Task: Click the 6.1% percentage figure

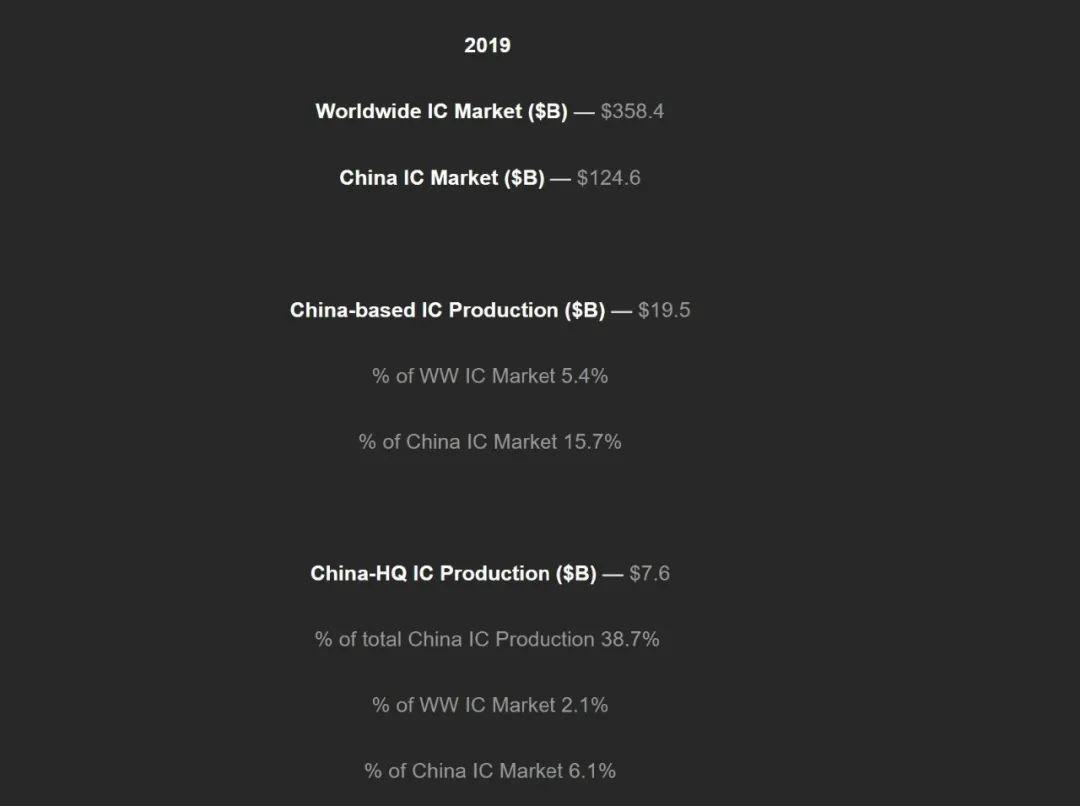Action: (x=592, y=771)
